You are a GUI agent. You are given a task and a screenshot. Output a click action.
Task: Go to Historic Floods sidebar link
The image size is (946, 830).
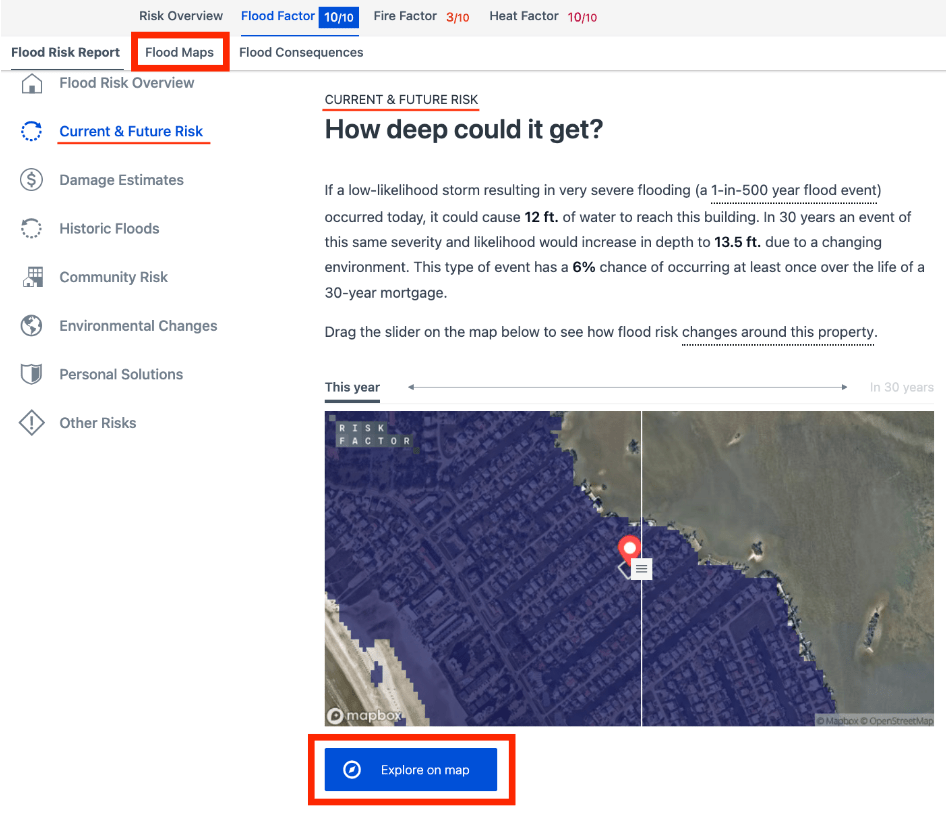point(109,229)
